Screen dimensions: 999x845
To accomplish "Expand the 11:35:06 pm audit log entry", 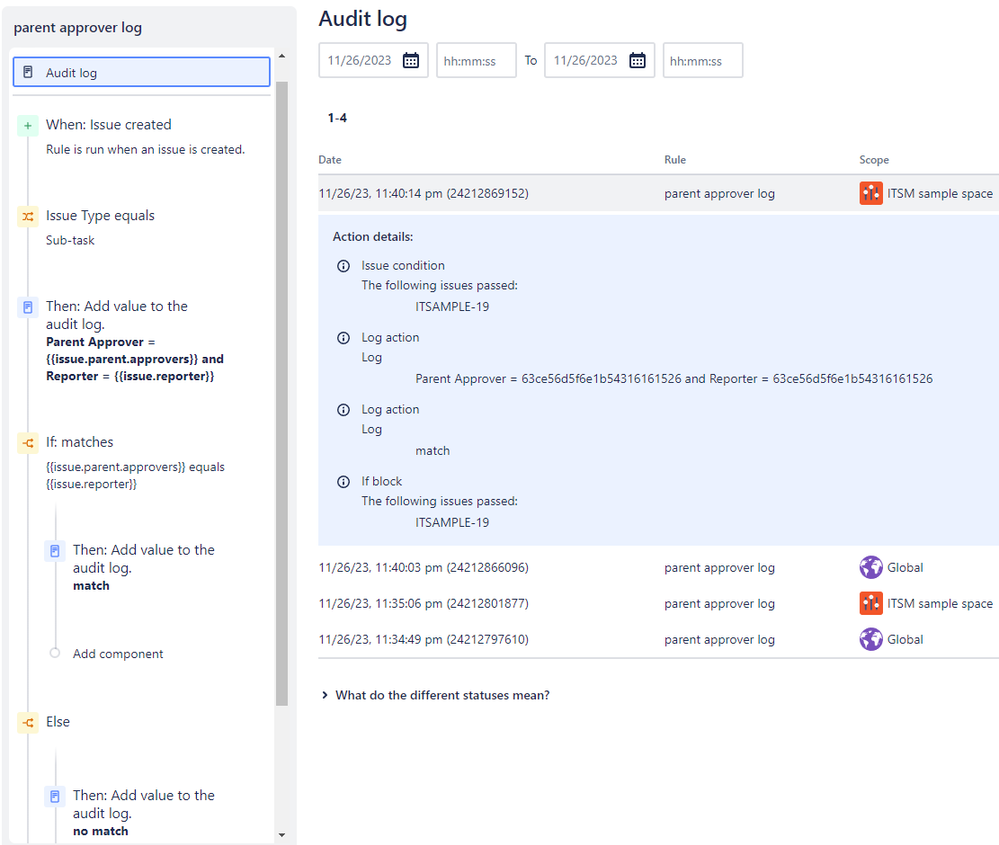I will click(658, 603).
